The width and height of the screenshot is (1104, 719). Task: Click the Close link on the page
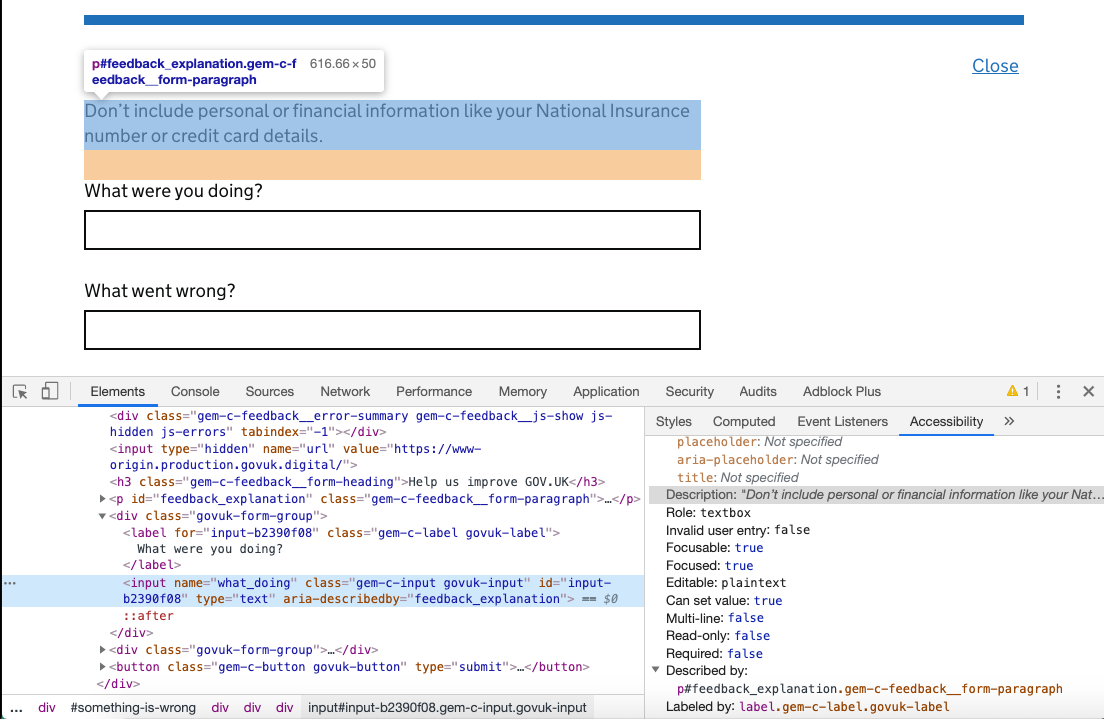[x=995, y=65]
